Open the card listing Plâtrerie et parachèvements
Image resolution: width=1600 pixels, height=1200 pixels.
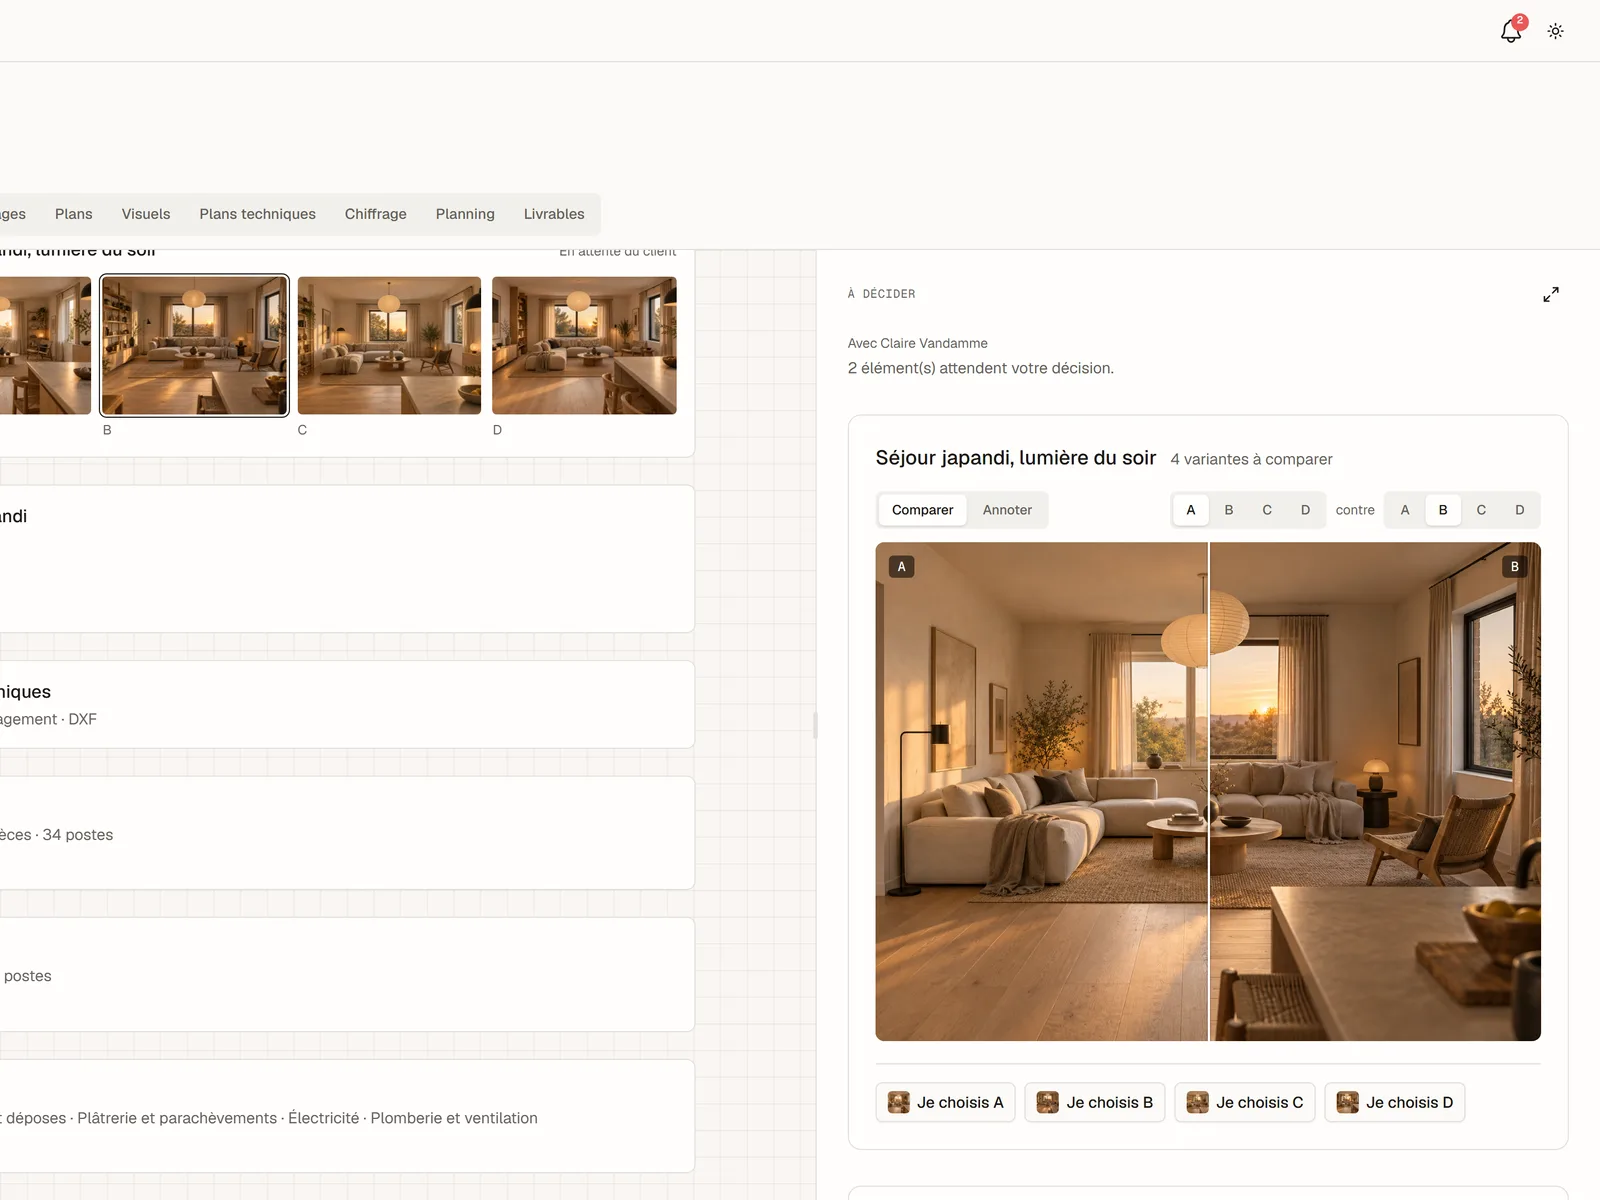tap(347, 1116)
